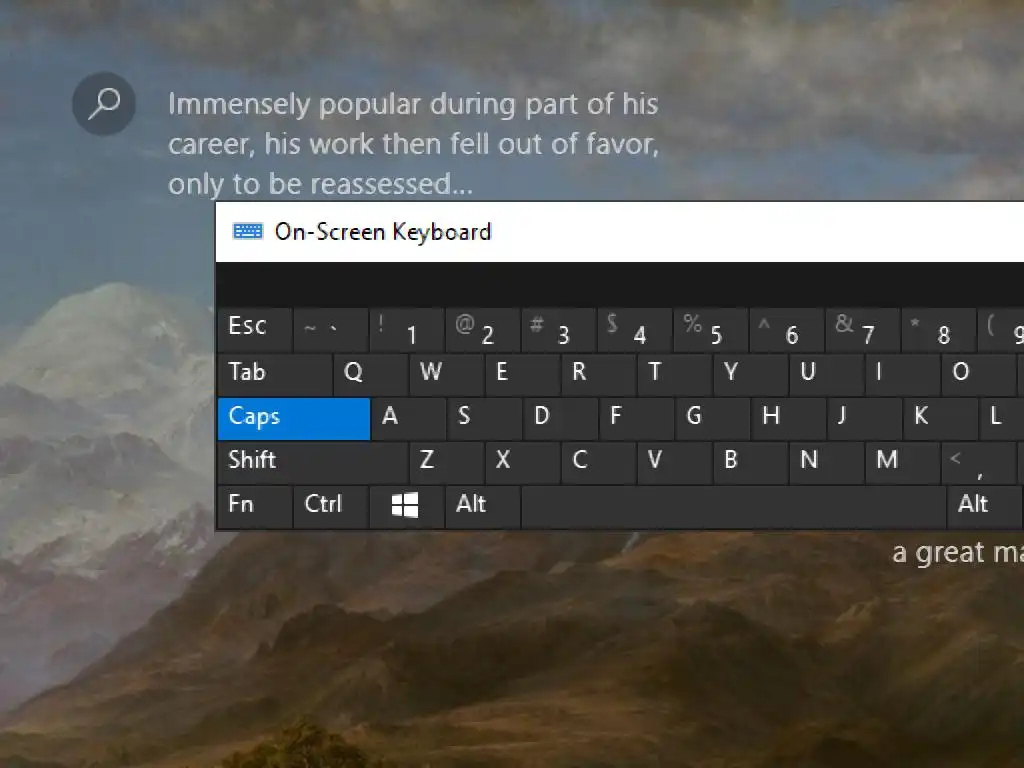The width and height of the screenshot is (1024, 768).
Task: Tap the T key
Action: click(x=675, y=374)
